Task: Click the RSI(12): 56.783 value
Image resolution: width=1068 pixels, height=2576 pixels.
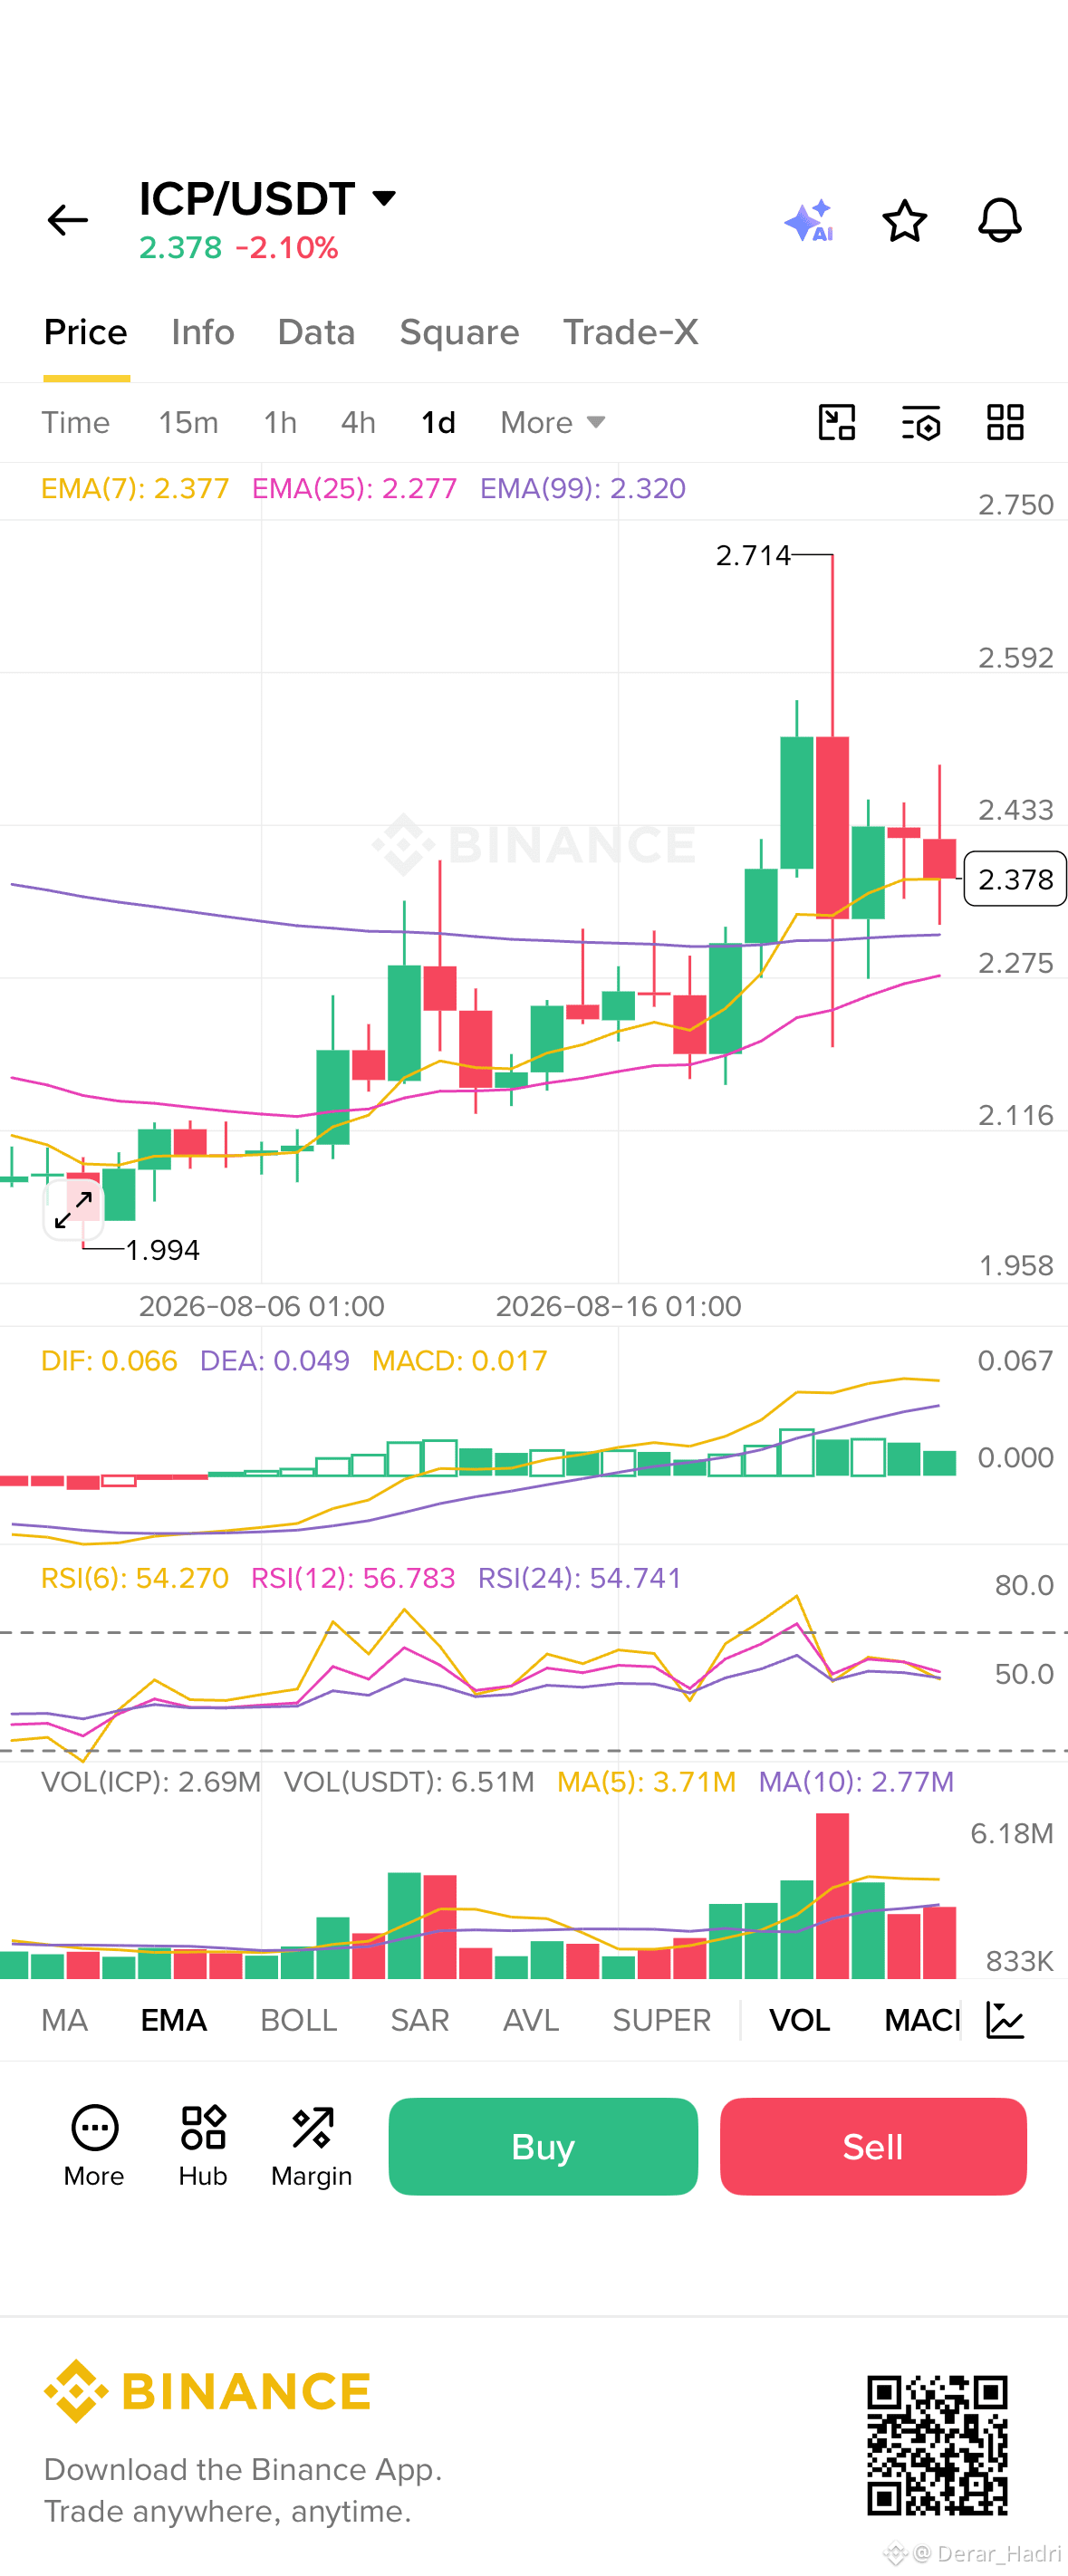Action: (x=353, y=1578)
